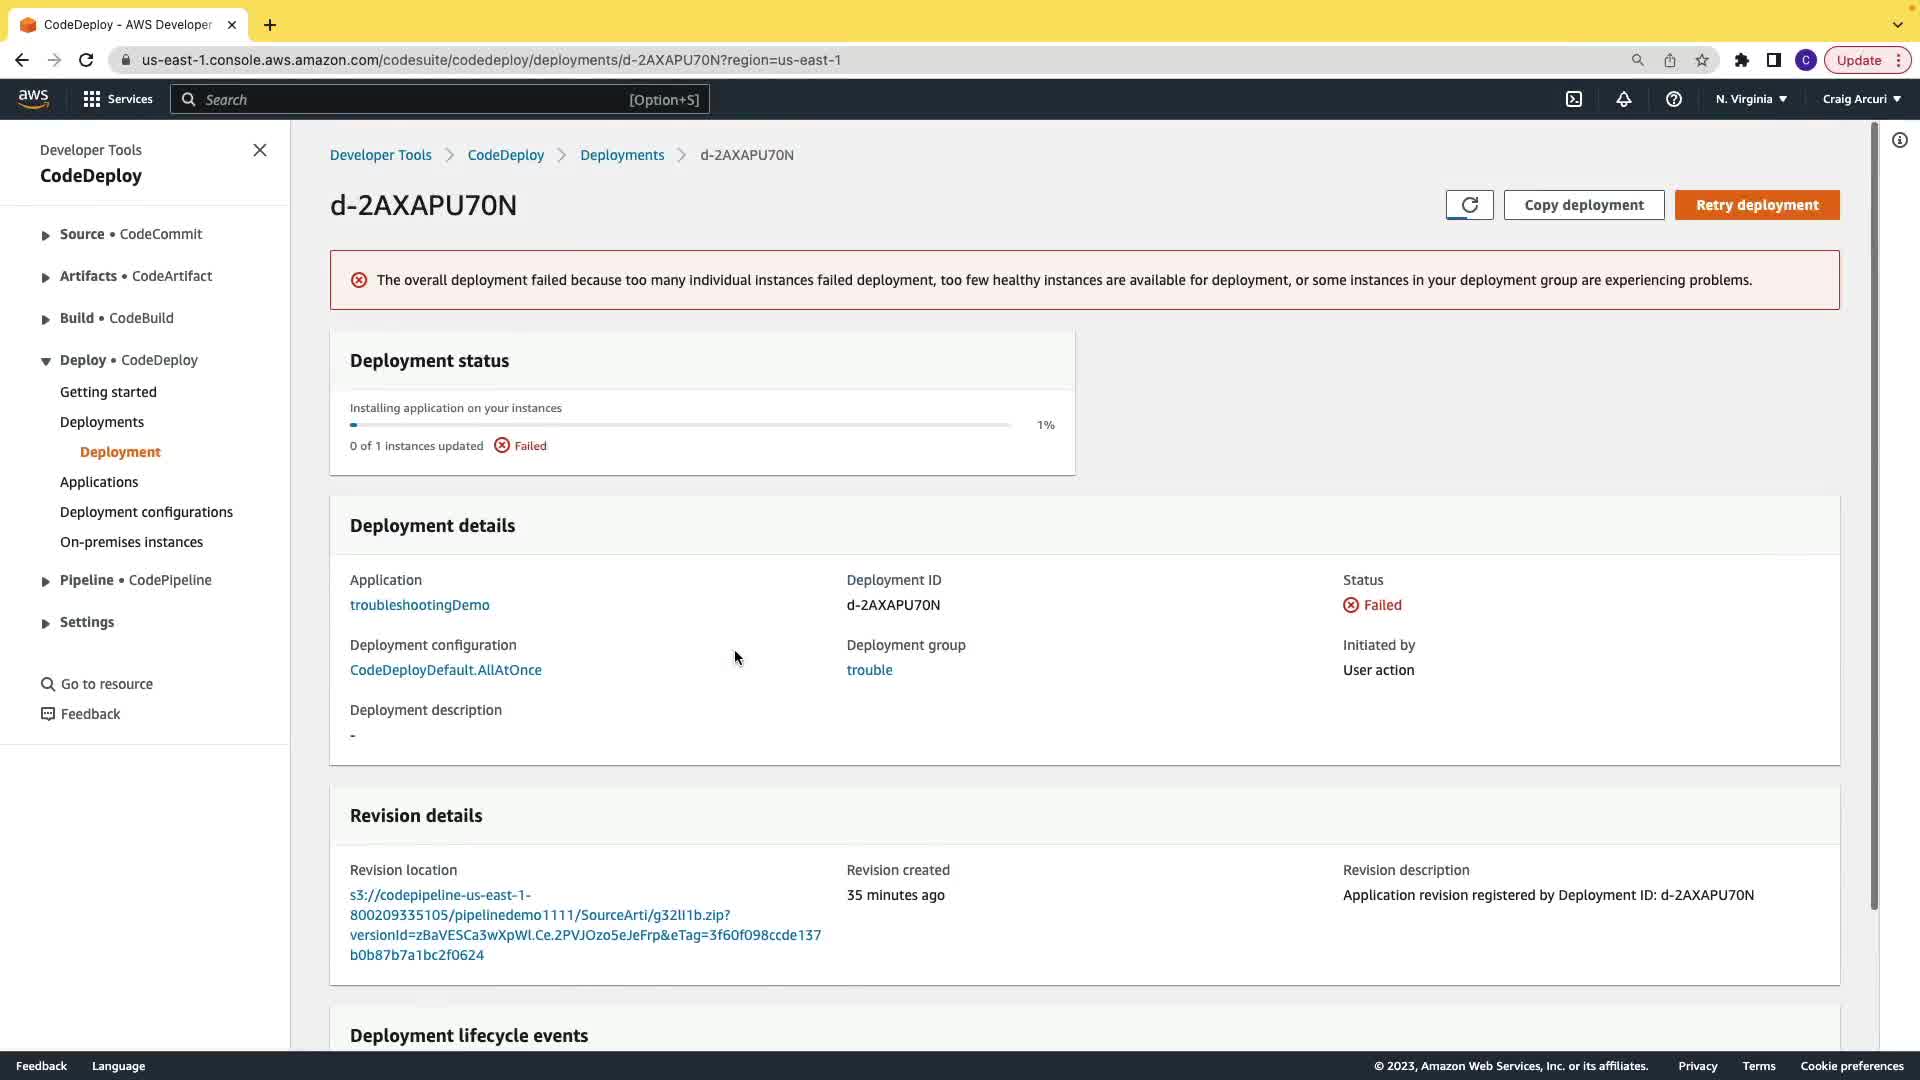This screenshot has width=1920, height=1080.
Task: Open the Services grid menu
Action: pyautogui.click(x=118, y=99)
